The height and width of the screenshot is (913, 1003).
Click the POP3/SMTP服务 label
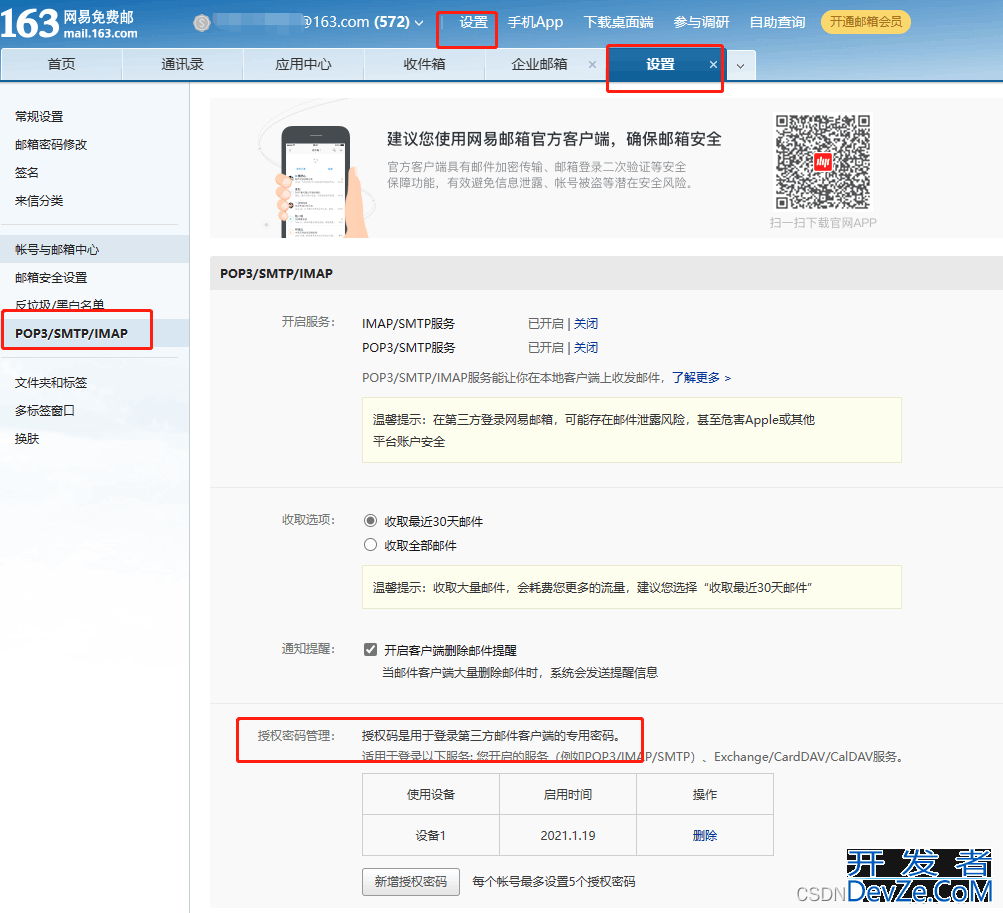[409, 347]
